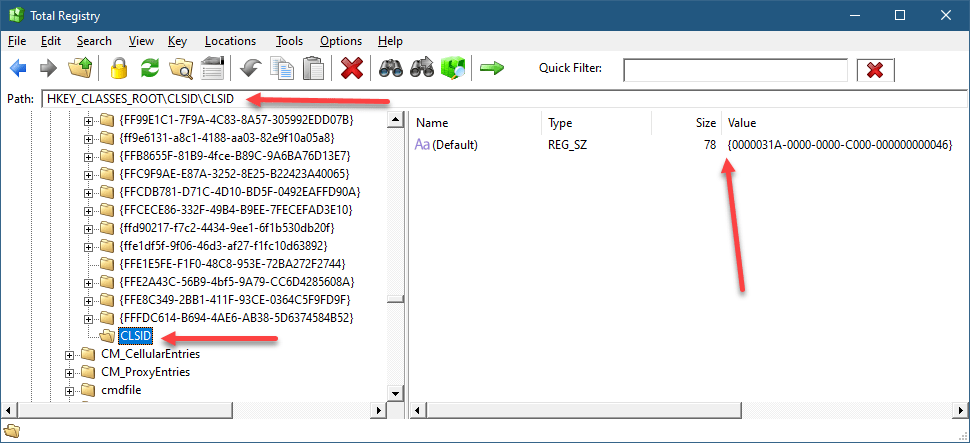The width and height of the screenshot is (970, 443).
Task: Click the green go arrow icon
Action: 491,69
